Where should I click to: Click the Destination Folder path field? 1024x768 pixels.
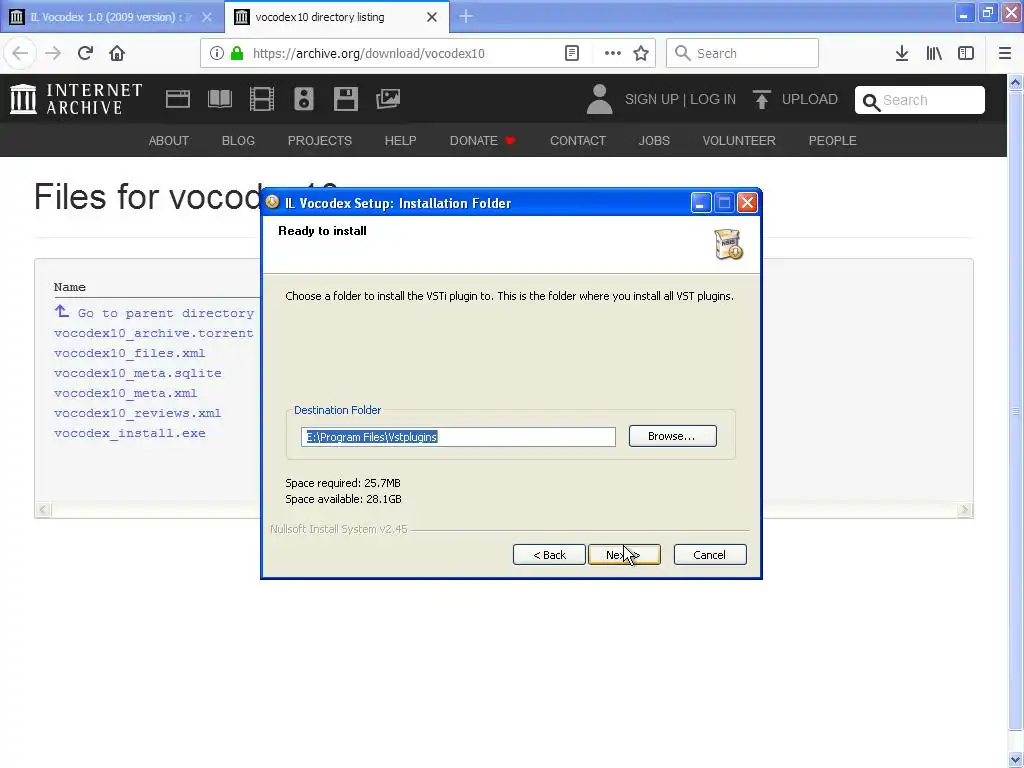pyautogui.click(x=458, y=437)
